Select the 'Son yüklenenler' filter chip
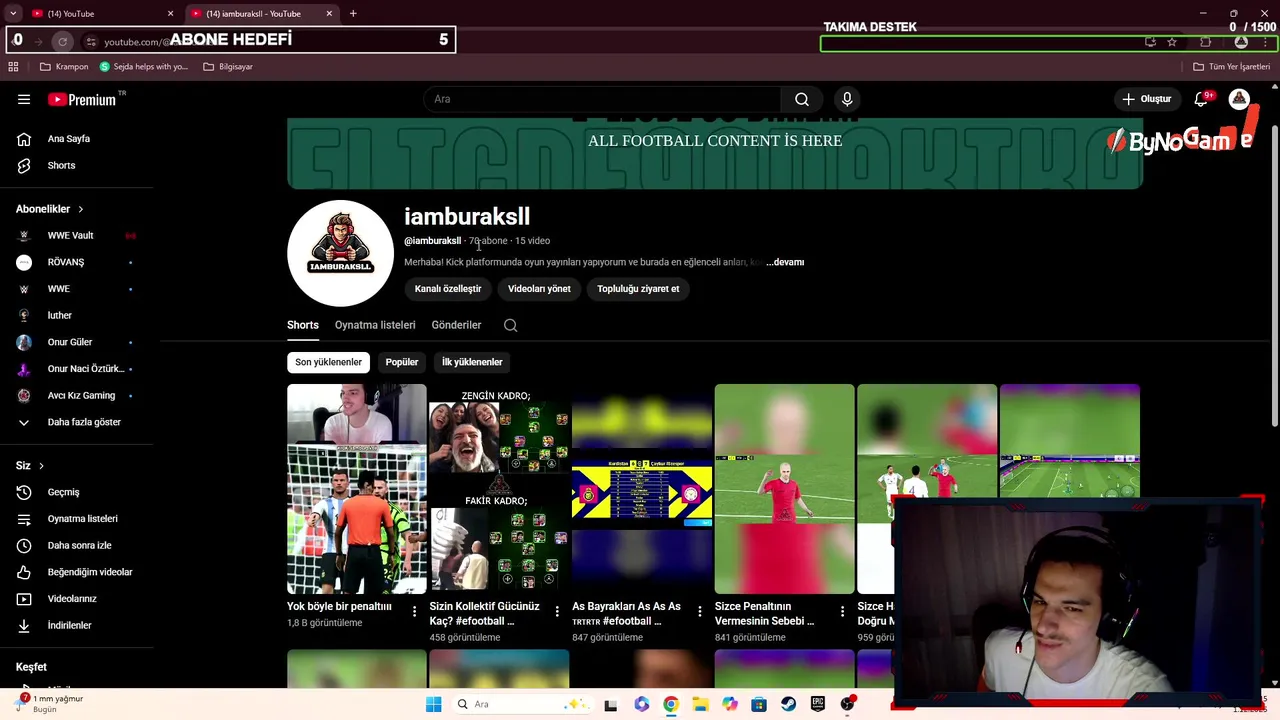The width and height of the screenshot is (1280, 720). coord(328,362)
